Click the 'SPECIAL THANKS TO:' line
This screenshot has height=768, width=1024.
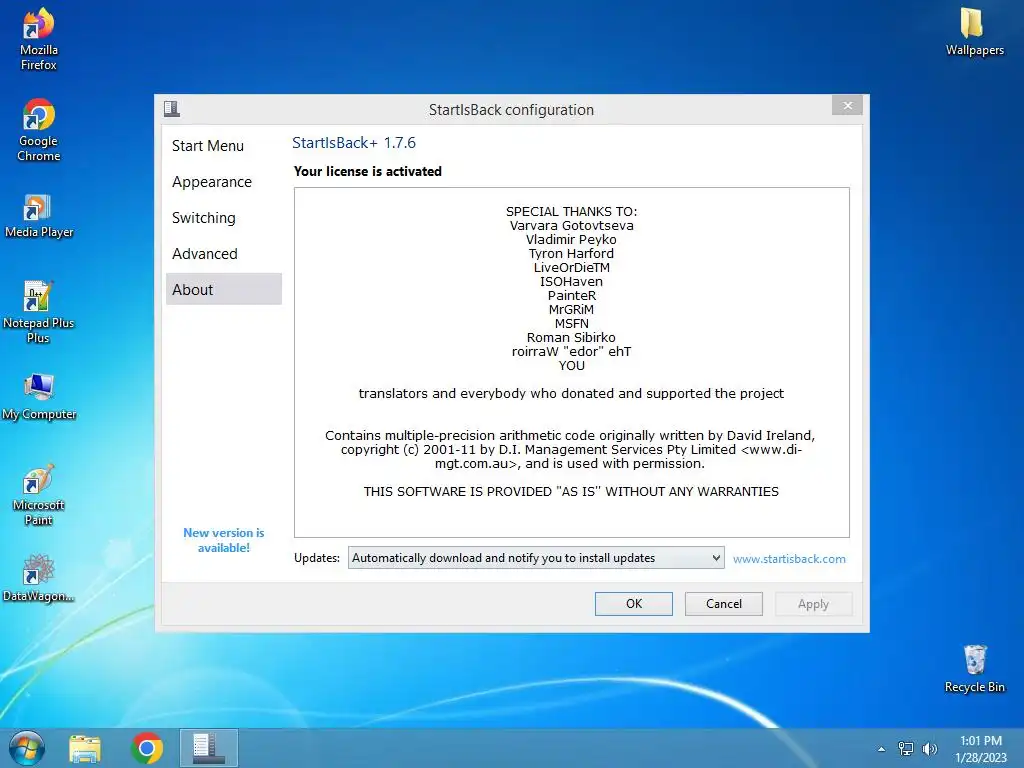click(571, 212)
